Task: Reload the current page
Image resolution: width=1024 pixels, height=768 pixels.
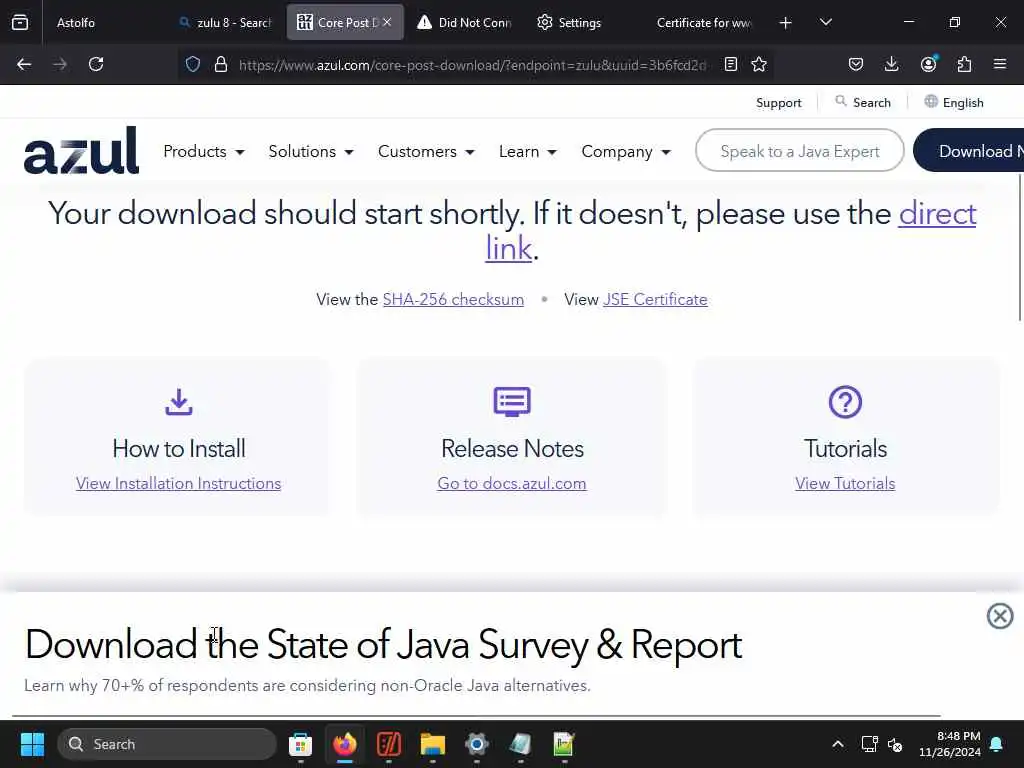Action: click(96, 64)
